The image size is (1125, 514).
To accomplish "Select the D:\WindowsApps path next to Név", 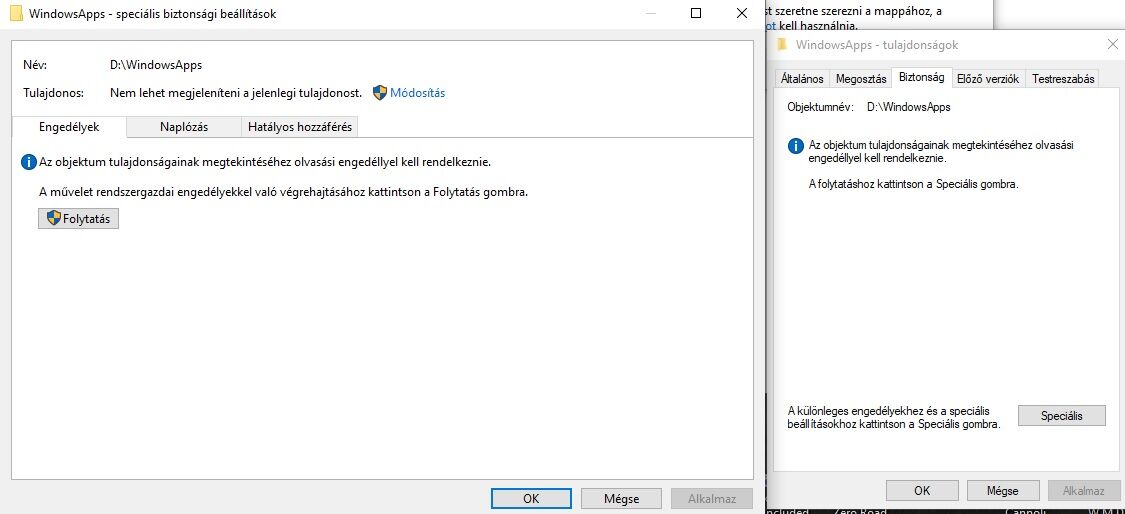I will (x=156, y=65).
